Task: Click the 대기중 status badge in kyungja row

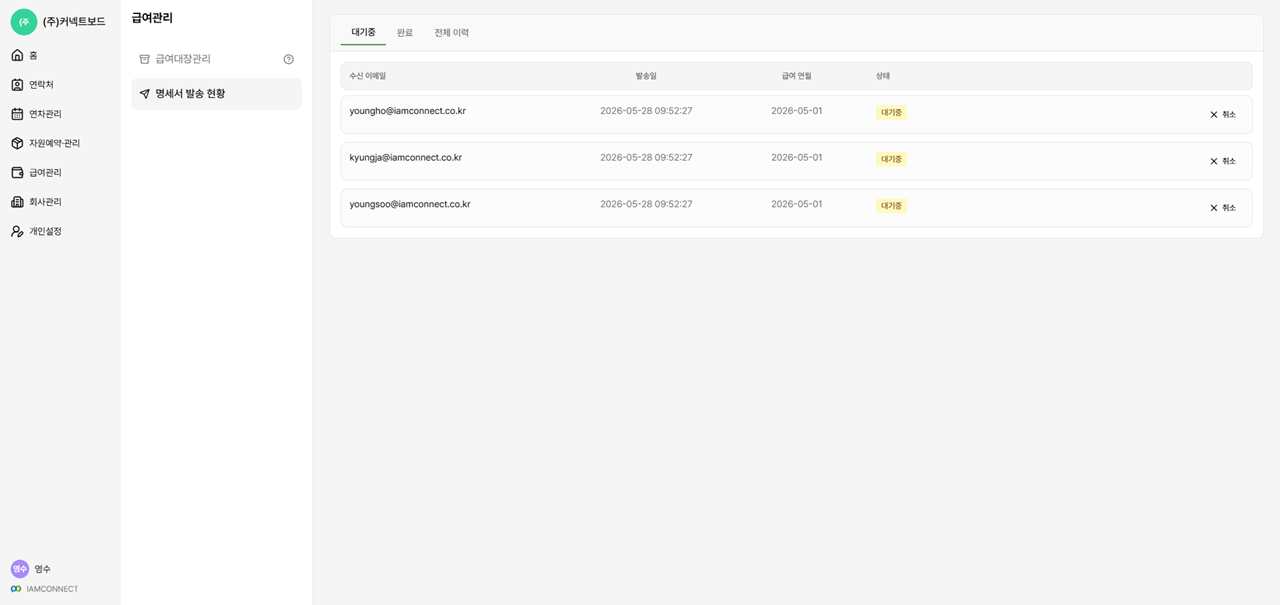Action: point(891,159)
